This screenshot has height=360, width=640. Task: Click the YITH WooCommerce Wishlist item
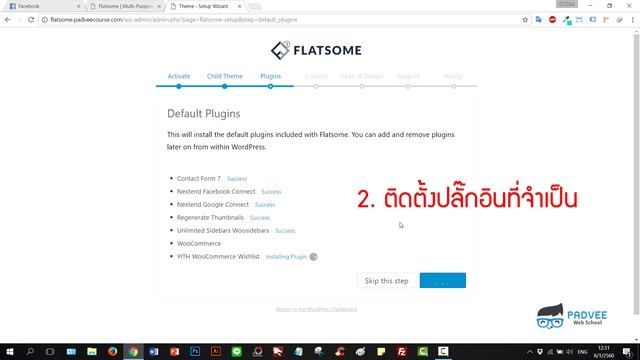(x=218, y=256)
